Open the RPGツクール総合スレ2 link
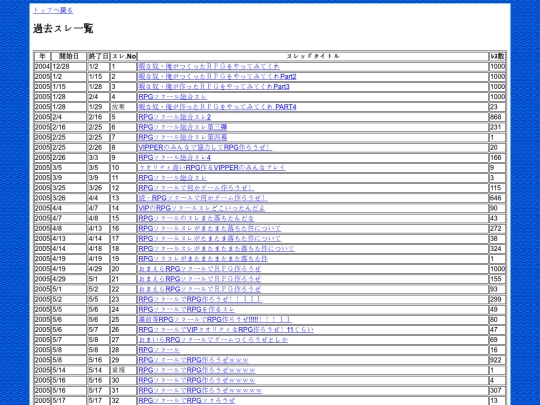 pyautogui.click(x=174, y=117)
